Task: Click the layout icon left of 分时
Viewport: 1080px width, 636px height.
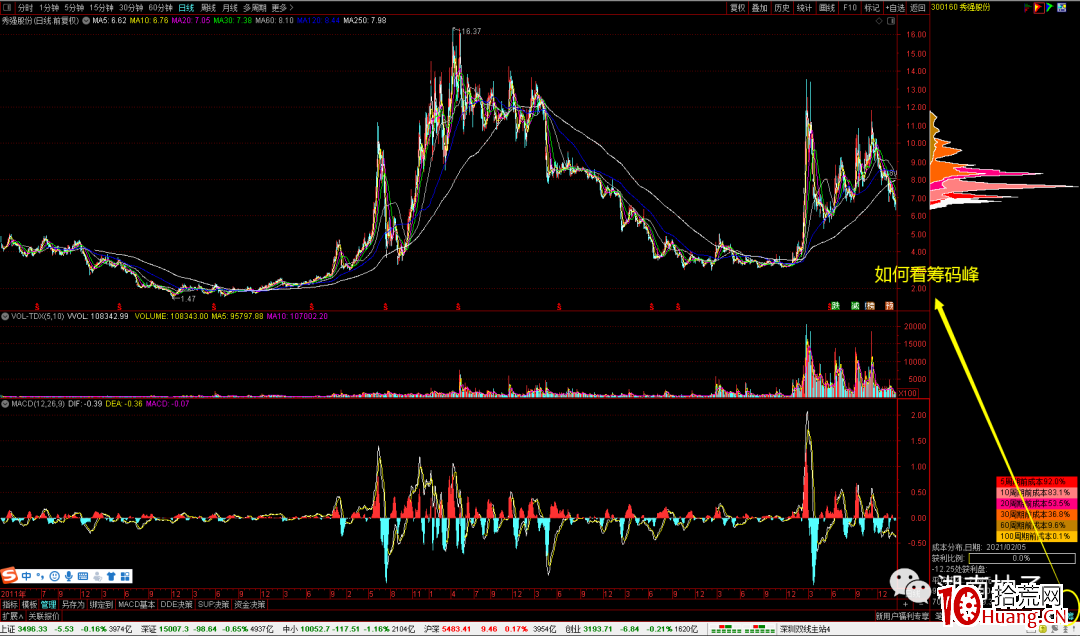Action: (8, 7)
